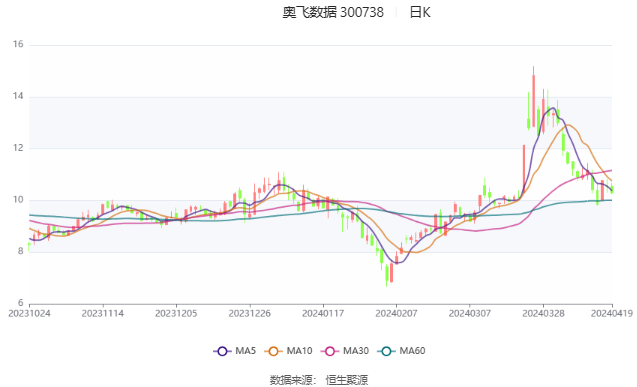Click x-axis date label 20231226
The height and width of the screenshot is (387, 637).
coord(249,313)
